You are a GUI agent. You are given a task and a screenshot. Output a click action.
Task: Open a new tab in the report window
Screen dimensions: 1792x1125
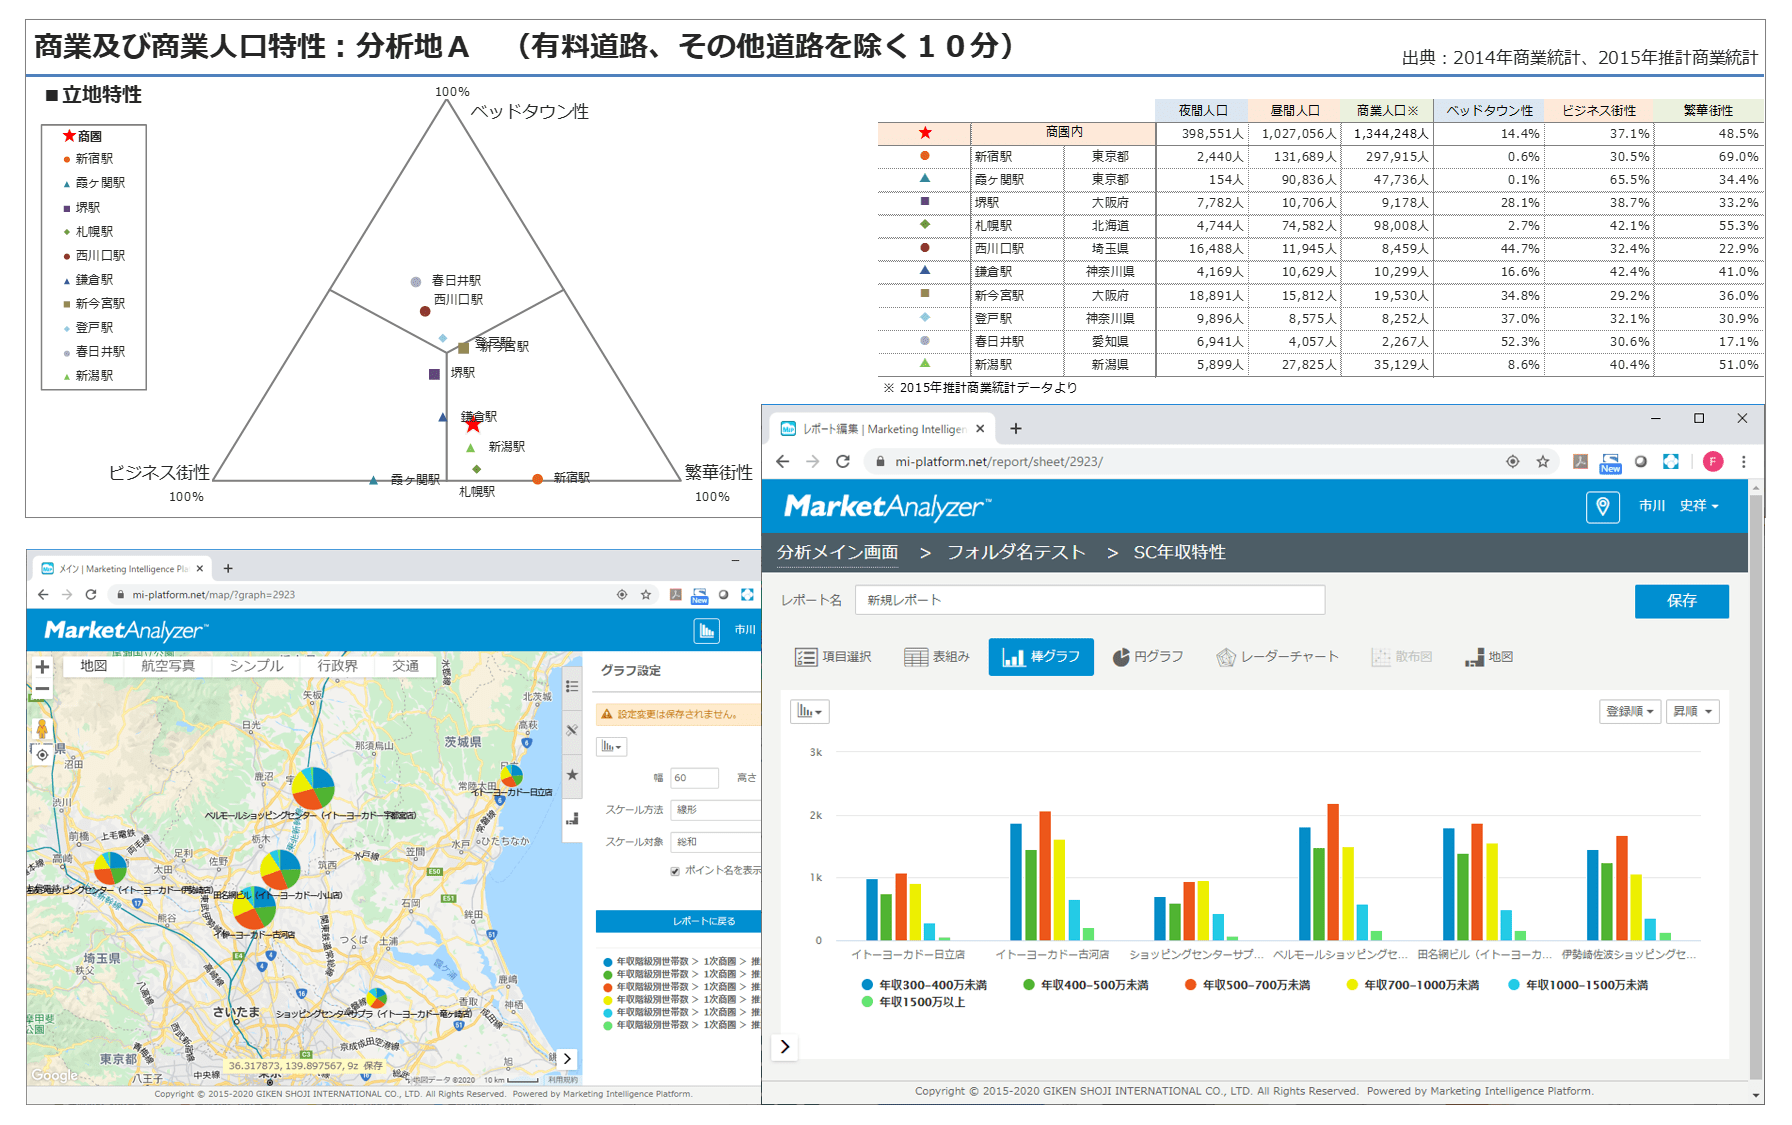(x=1016, y=429)
